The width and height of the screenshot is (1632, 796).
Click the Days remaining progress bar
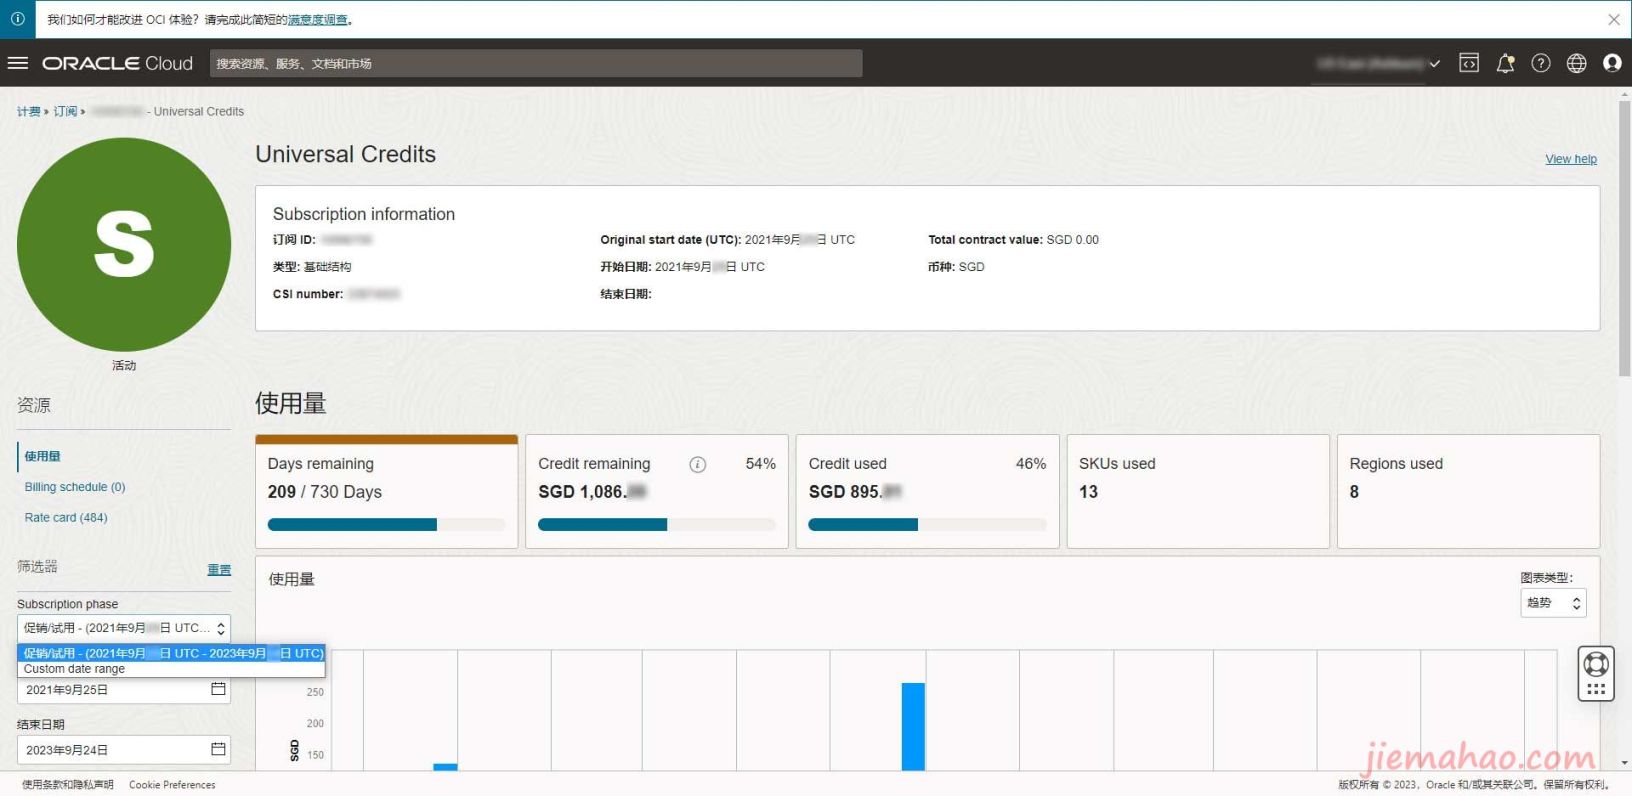click(x=386, y=525)
